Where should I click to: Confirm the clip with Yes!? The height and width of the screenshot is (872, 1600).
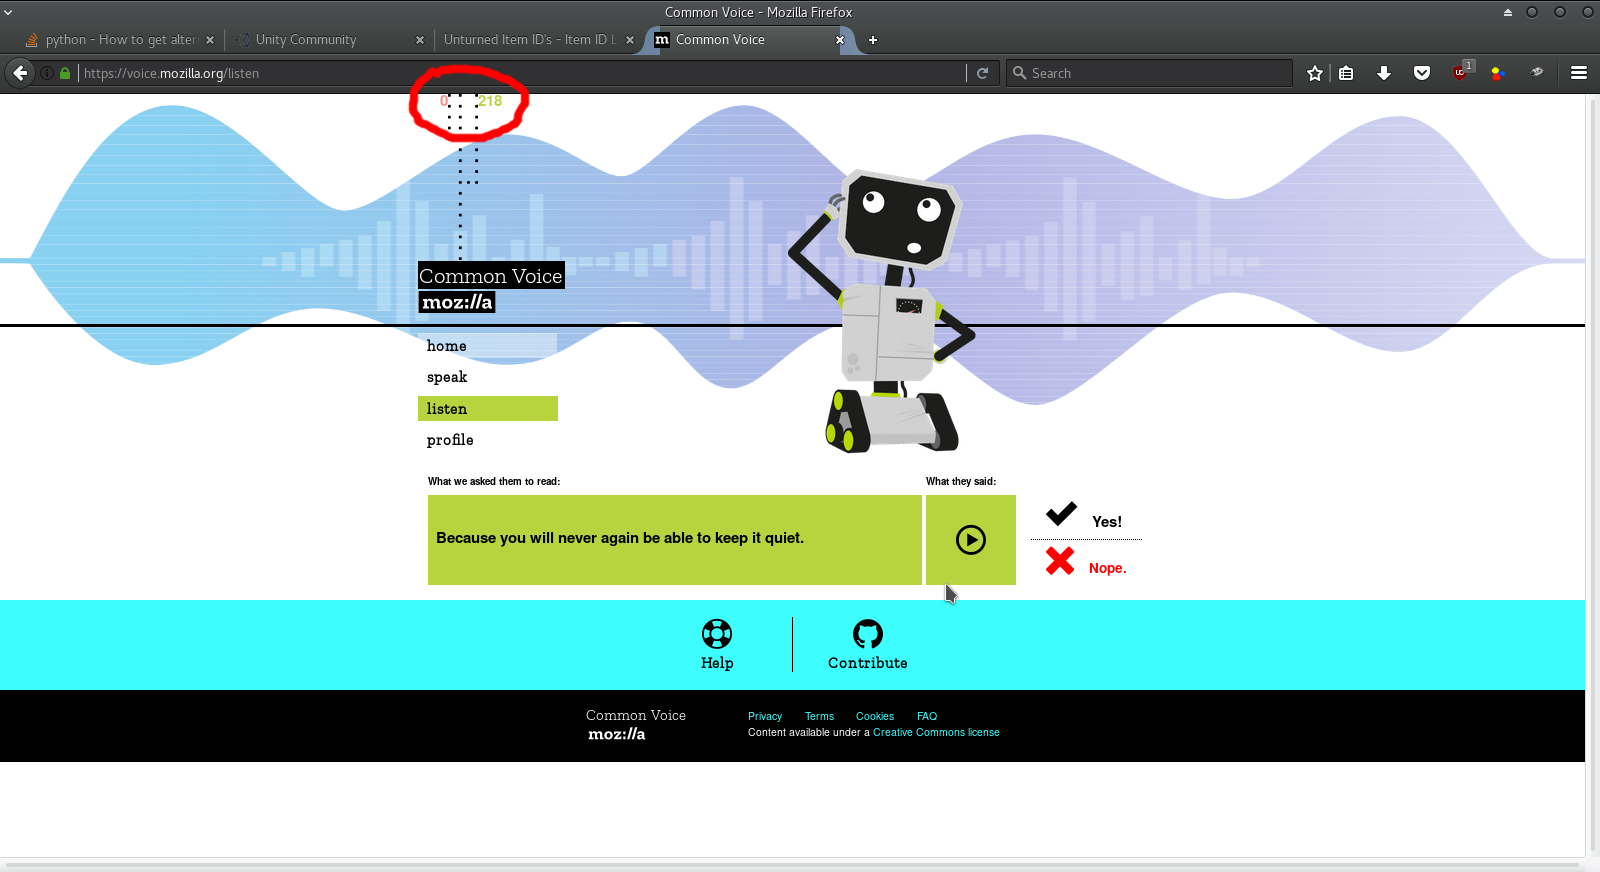tap(1107, 522)
